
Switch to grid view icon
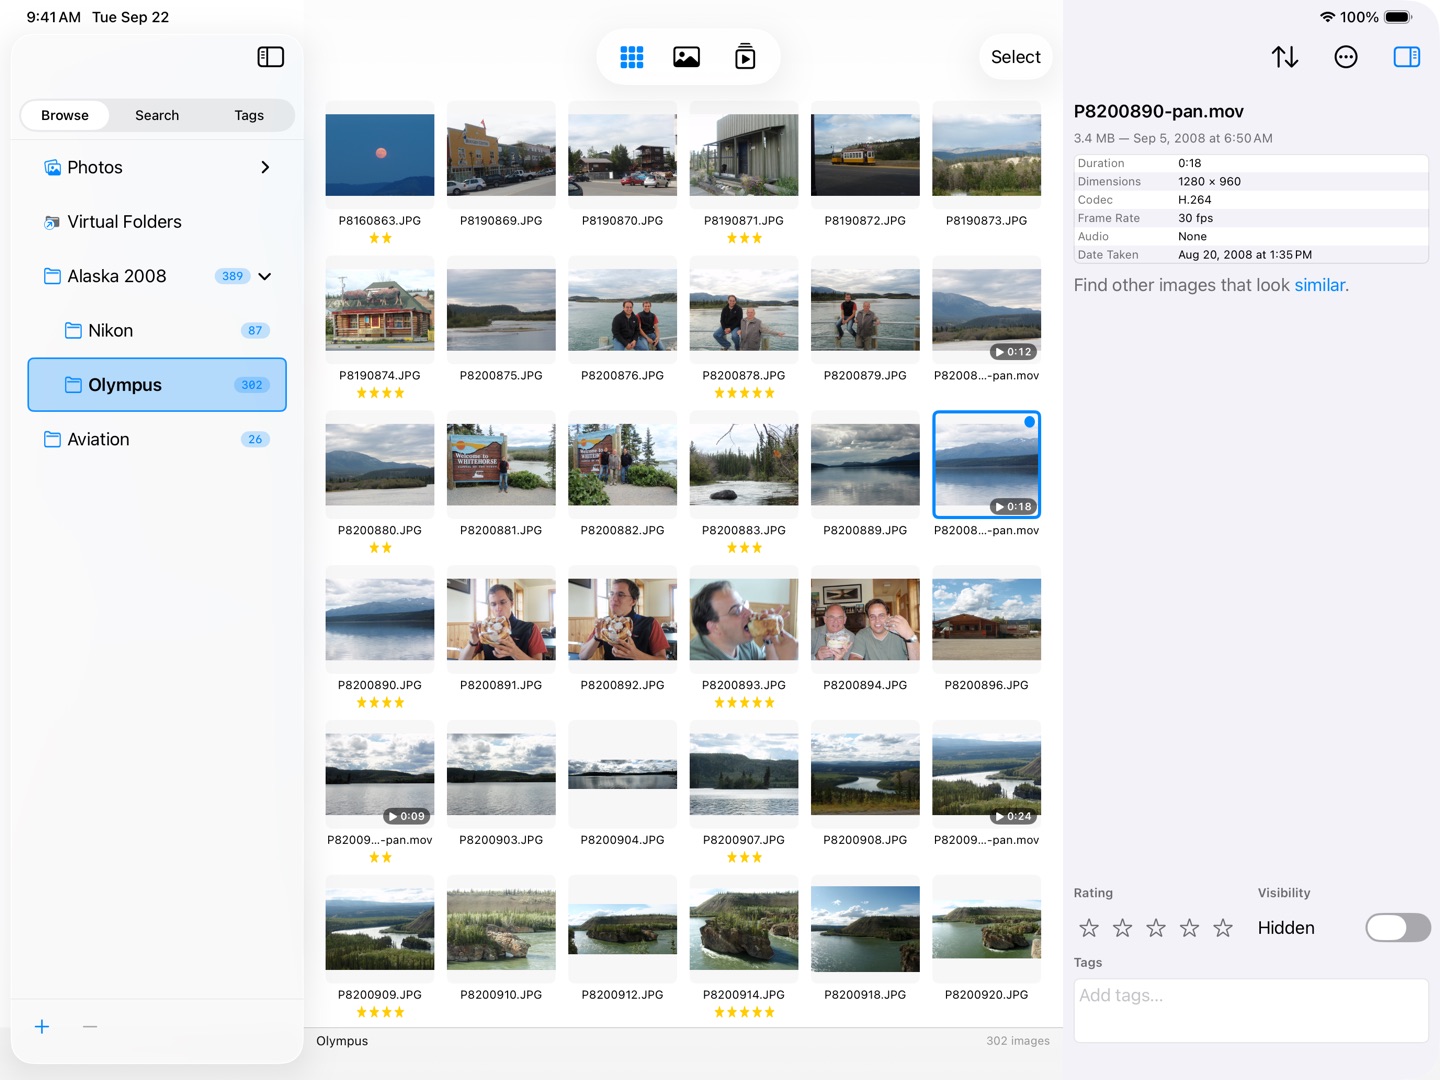click(x=632, y=57)
